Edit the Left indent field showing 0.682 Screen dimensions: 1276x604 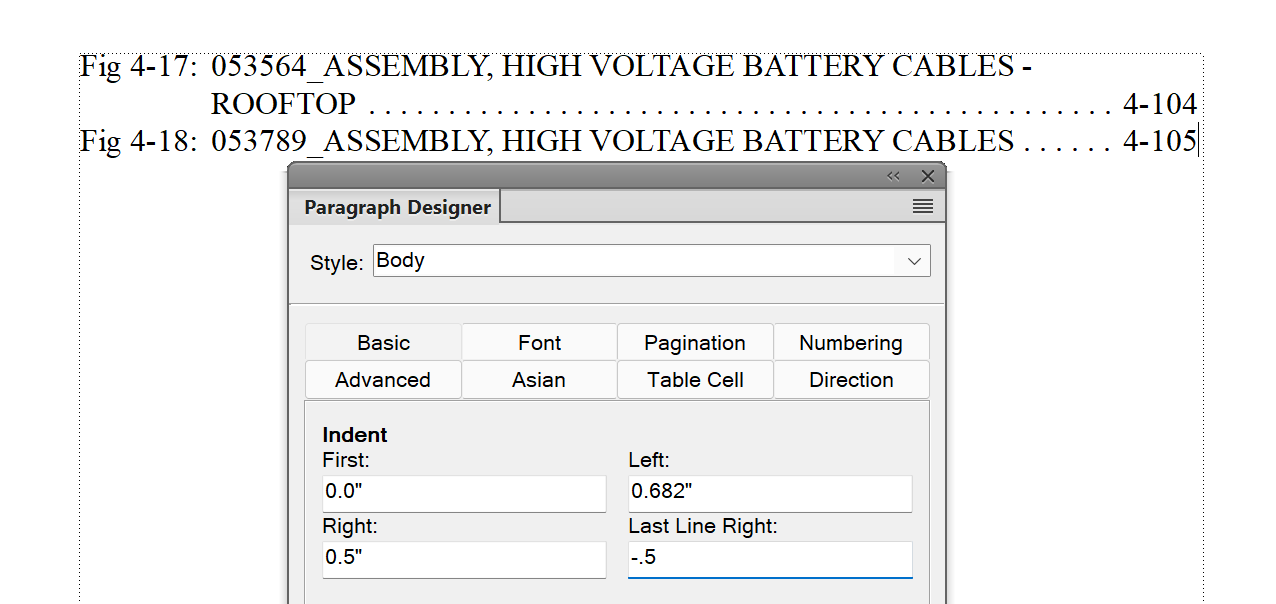click(x=769, y=493)
